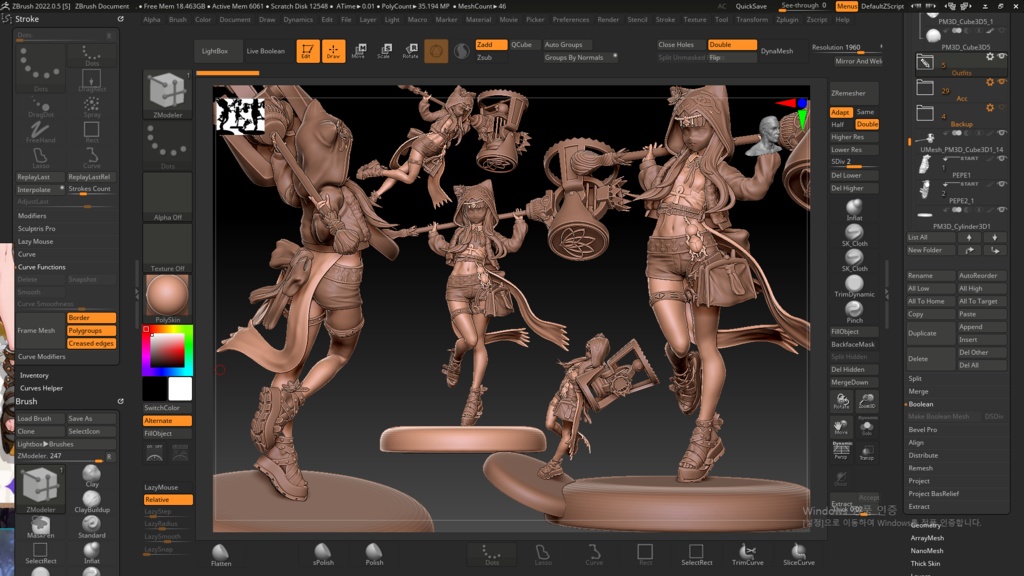Viewport: 1024px width, 576px height.
Task: Pick the Standard brush
Action: point(91,528)
